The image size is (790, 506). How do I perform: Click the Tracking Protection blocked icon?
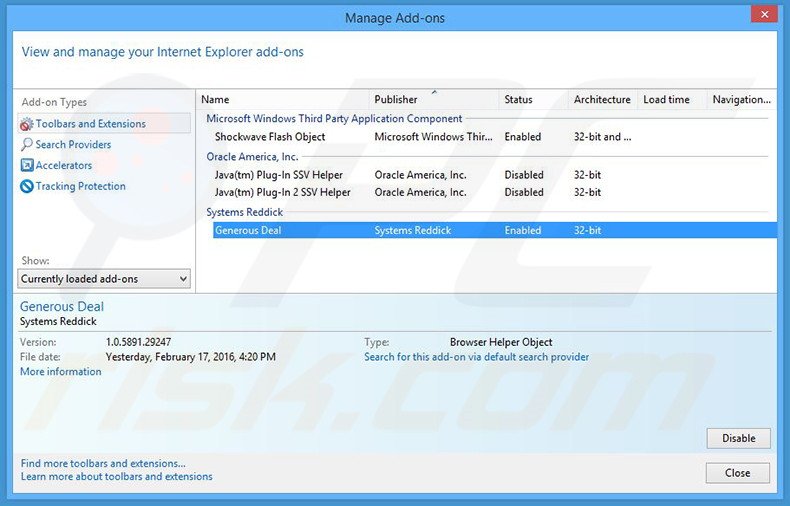27,186
